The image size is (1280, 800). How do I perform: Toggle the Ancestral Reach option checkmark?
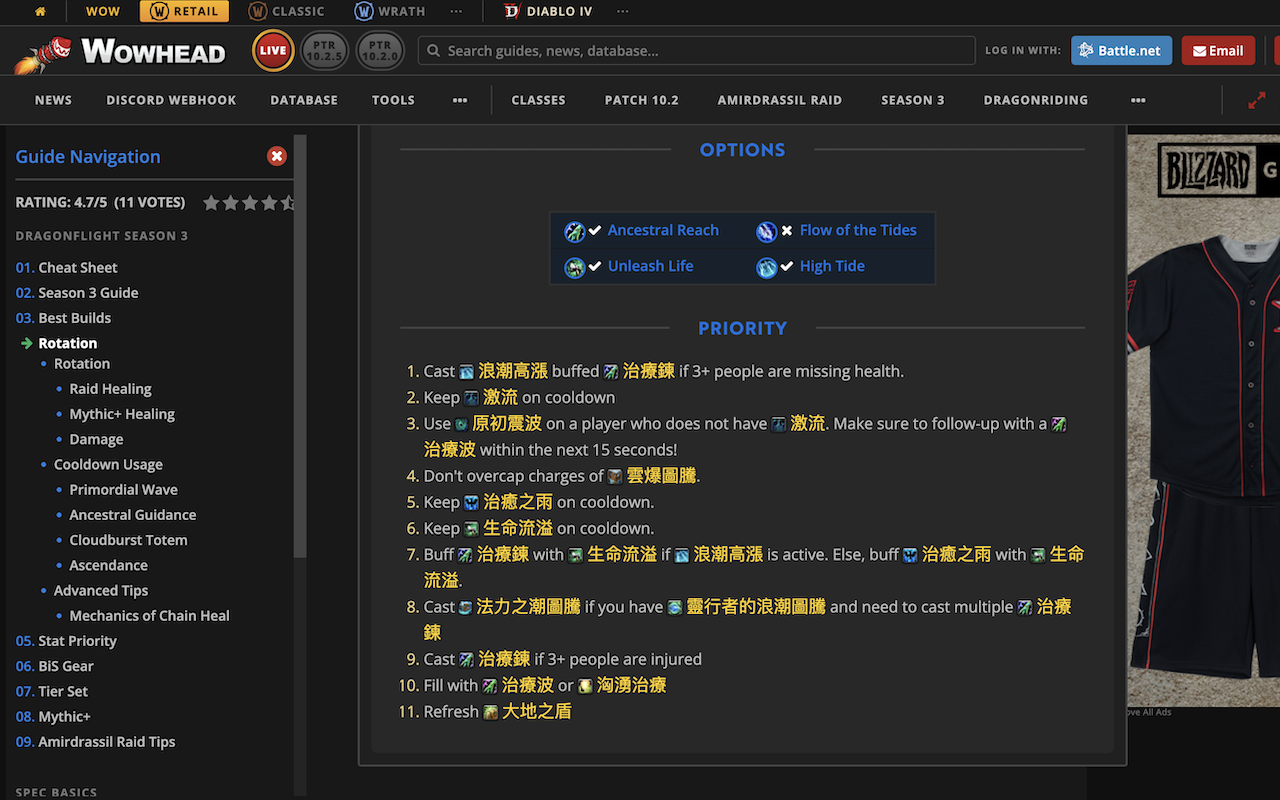click(596, 230)
